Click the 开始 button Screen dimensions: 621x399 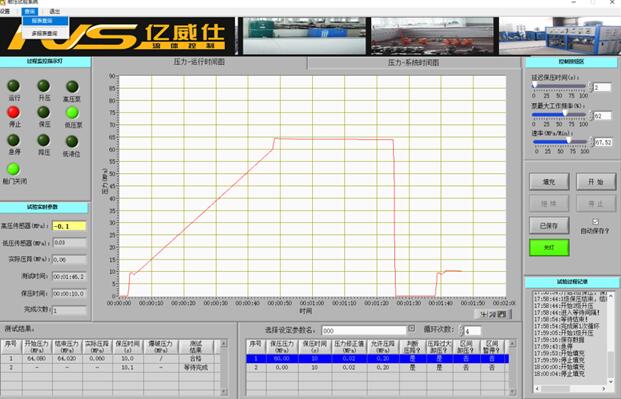(x=595, y=182)
